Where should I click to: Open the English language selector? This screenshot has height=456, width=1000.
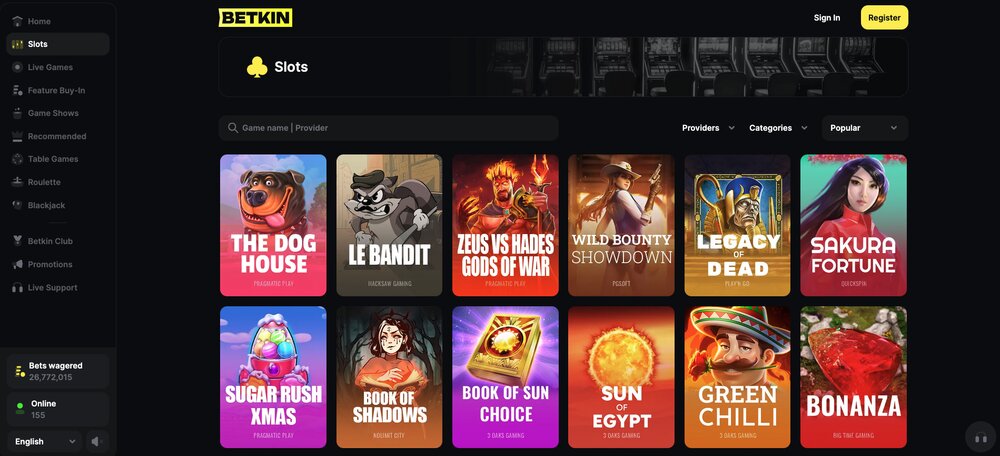click(45, 441)
